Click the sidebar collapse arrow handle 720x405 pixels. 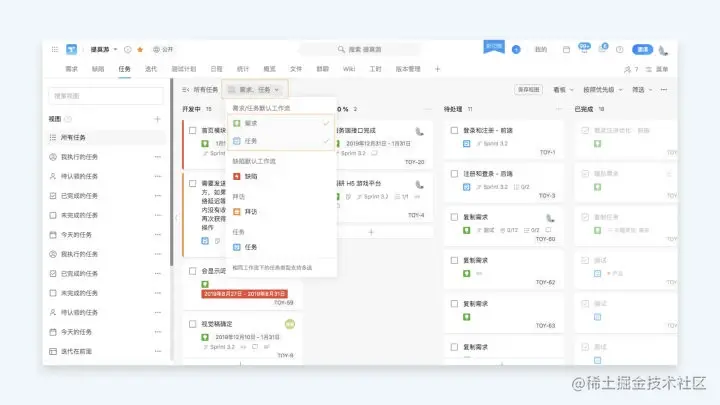coord(176,218)
